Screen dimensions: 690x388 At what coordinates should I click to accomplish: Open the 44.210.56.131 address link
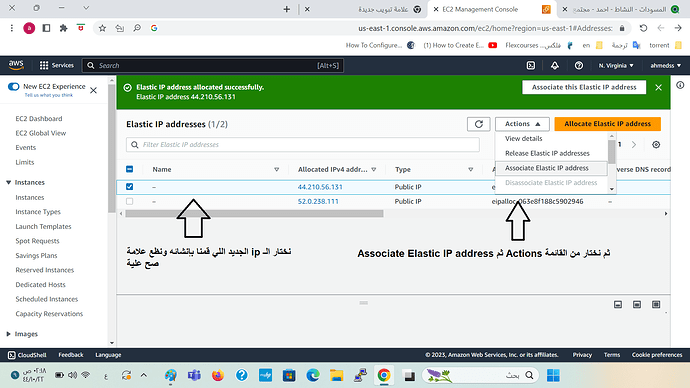pyautogui.click(x=320, y=187)
